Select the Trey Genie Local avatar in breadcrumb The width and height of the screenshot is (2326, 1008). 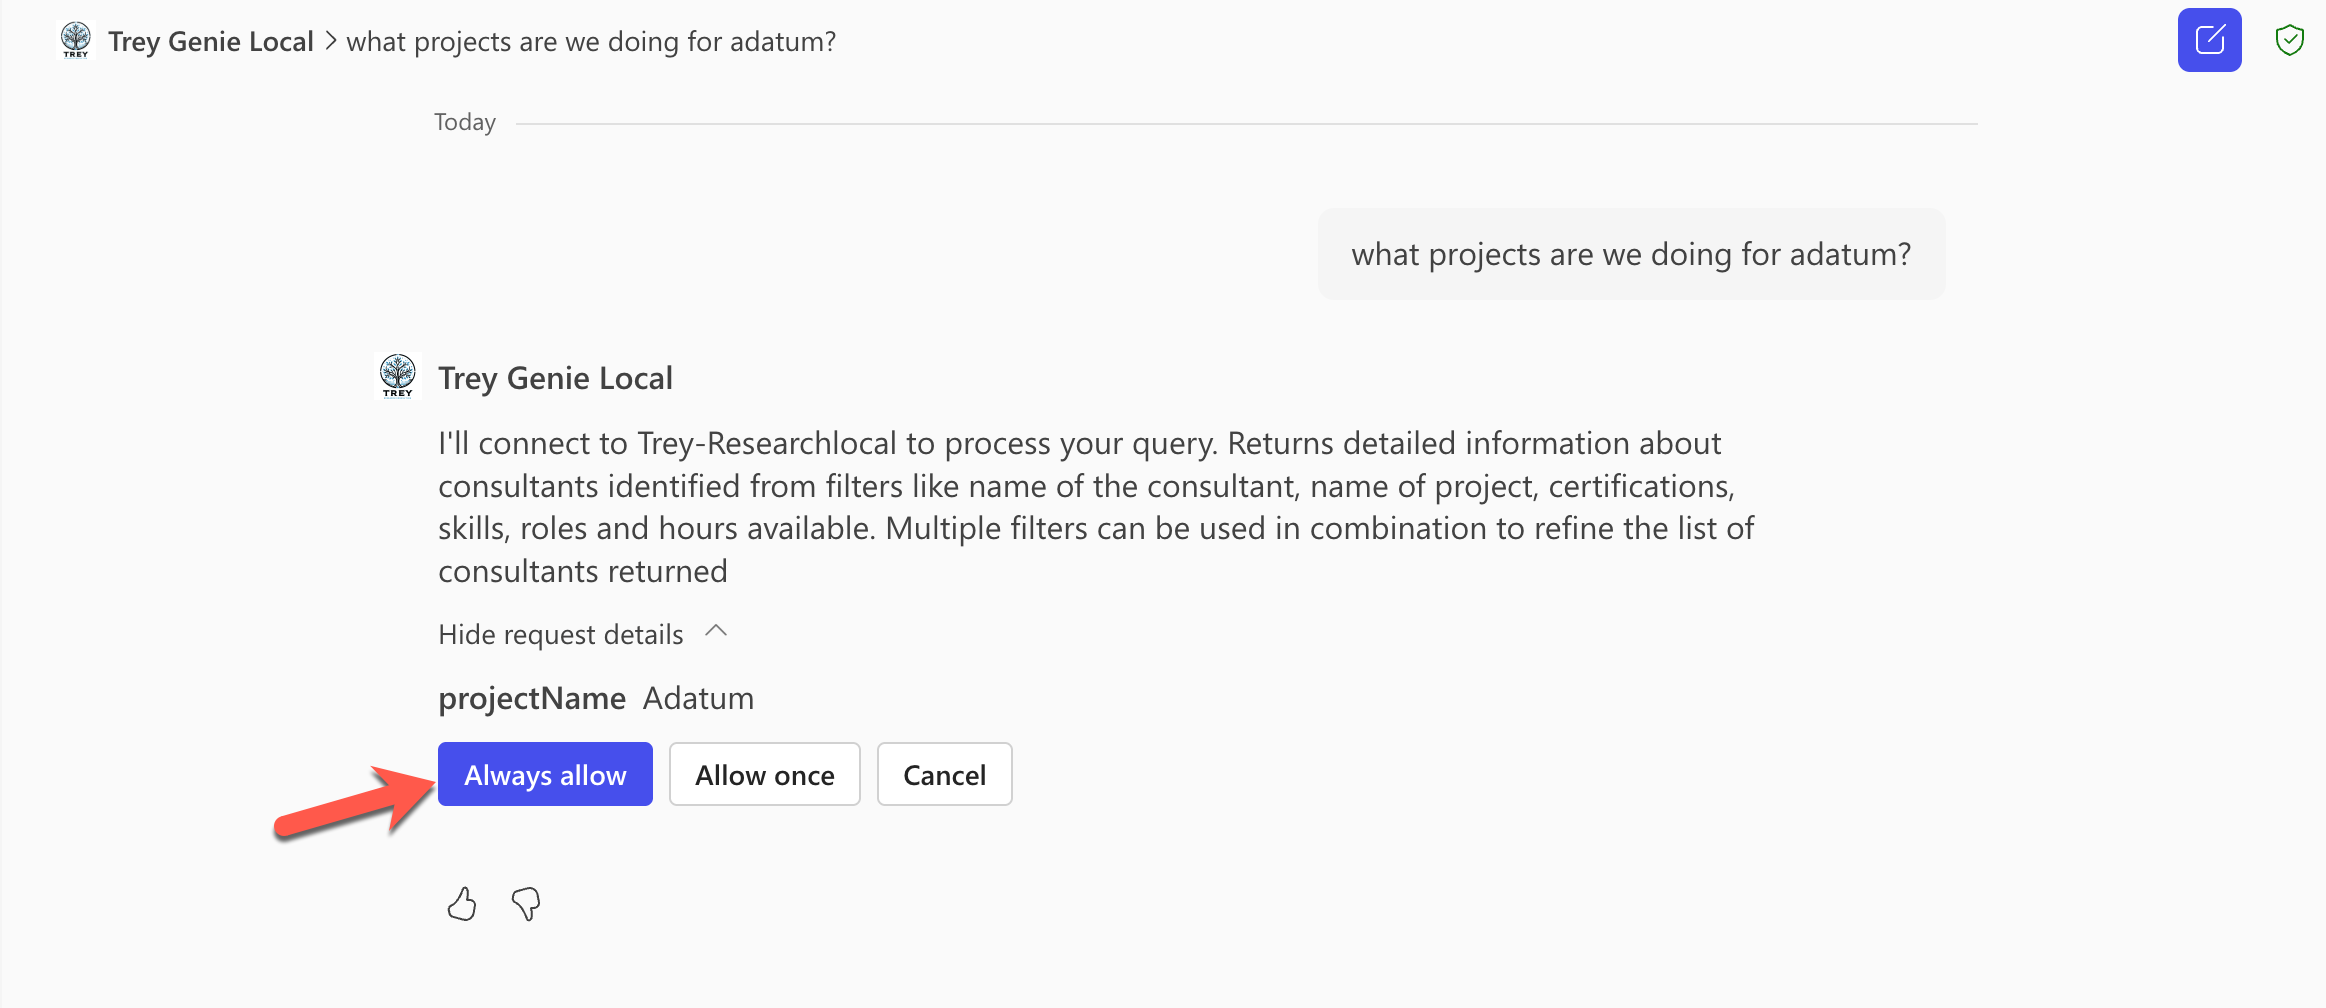click(74, 40)
